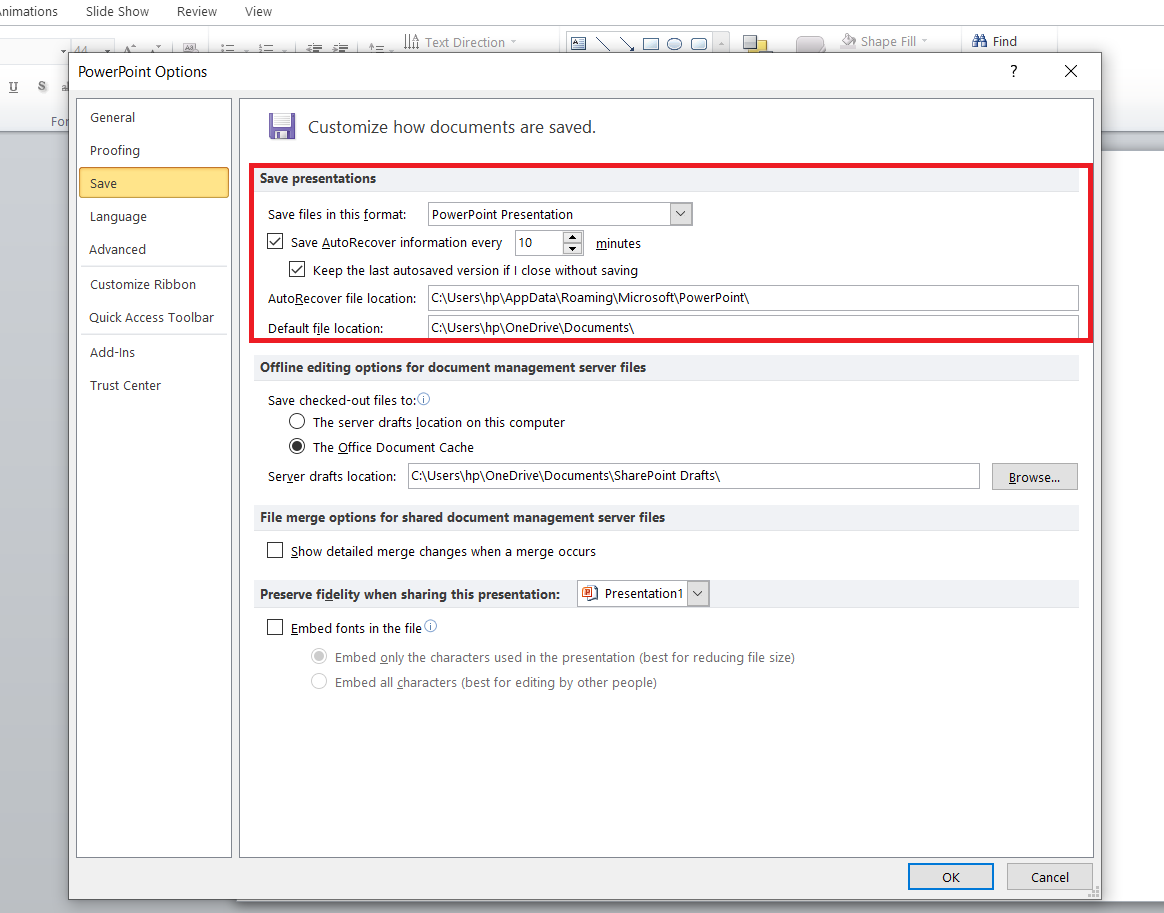Open the Save files in this format dropdown

click(x=681, y=214)
